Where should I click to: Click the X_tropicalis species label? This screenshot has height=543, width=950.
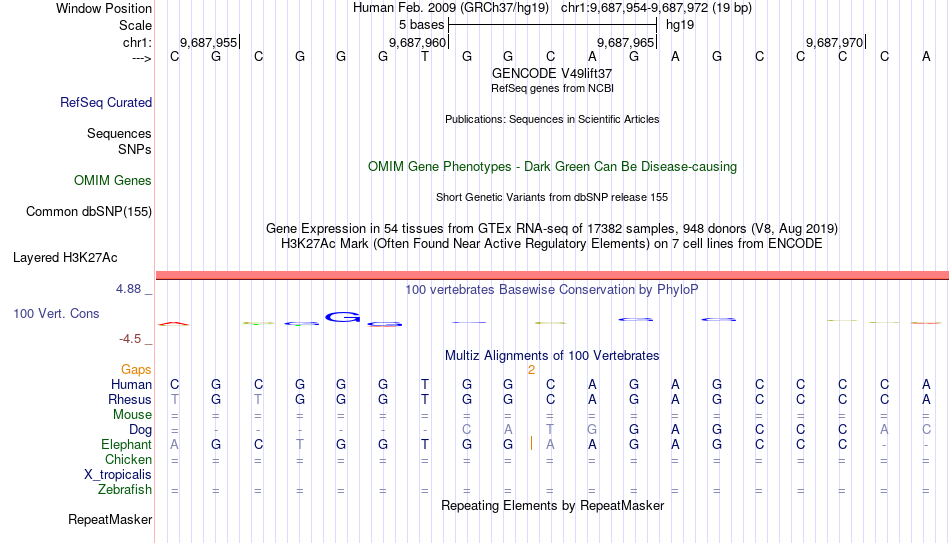(118, 475)
